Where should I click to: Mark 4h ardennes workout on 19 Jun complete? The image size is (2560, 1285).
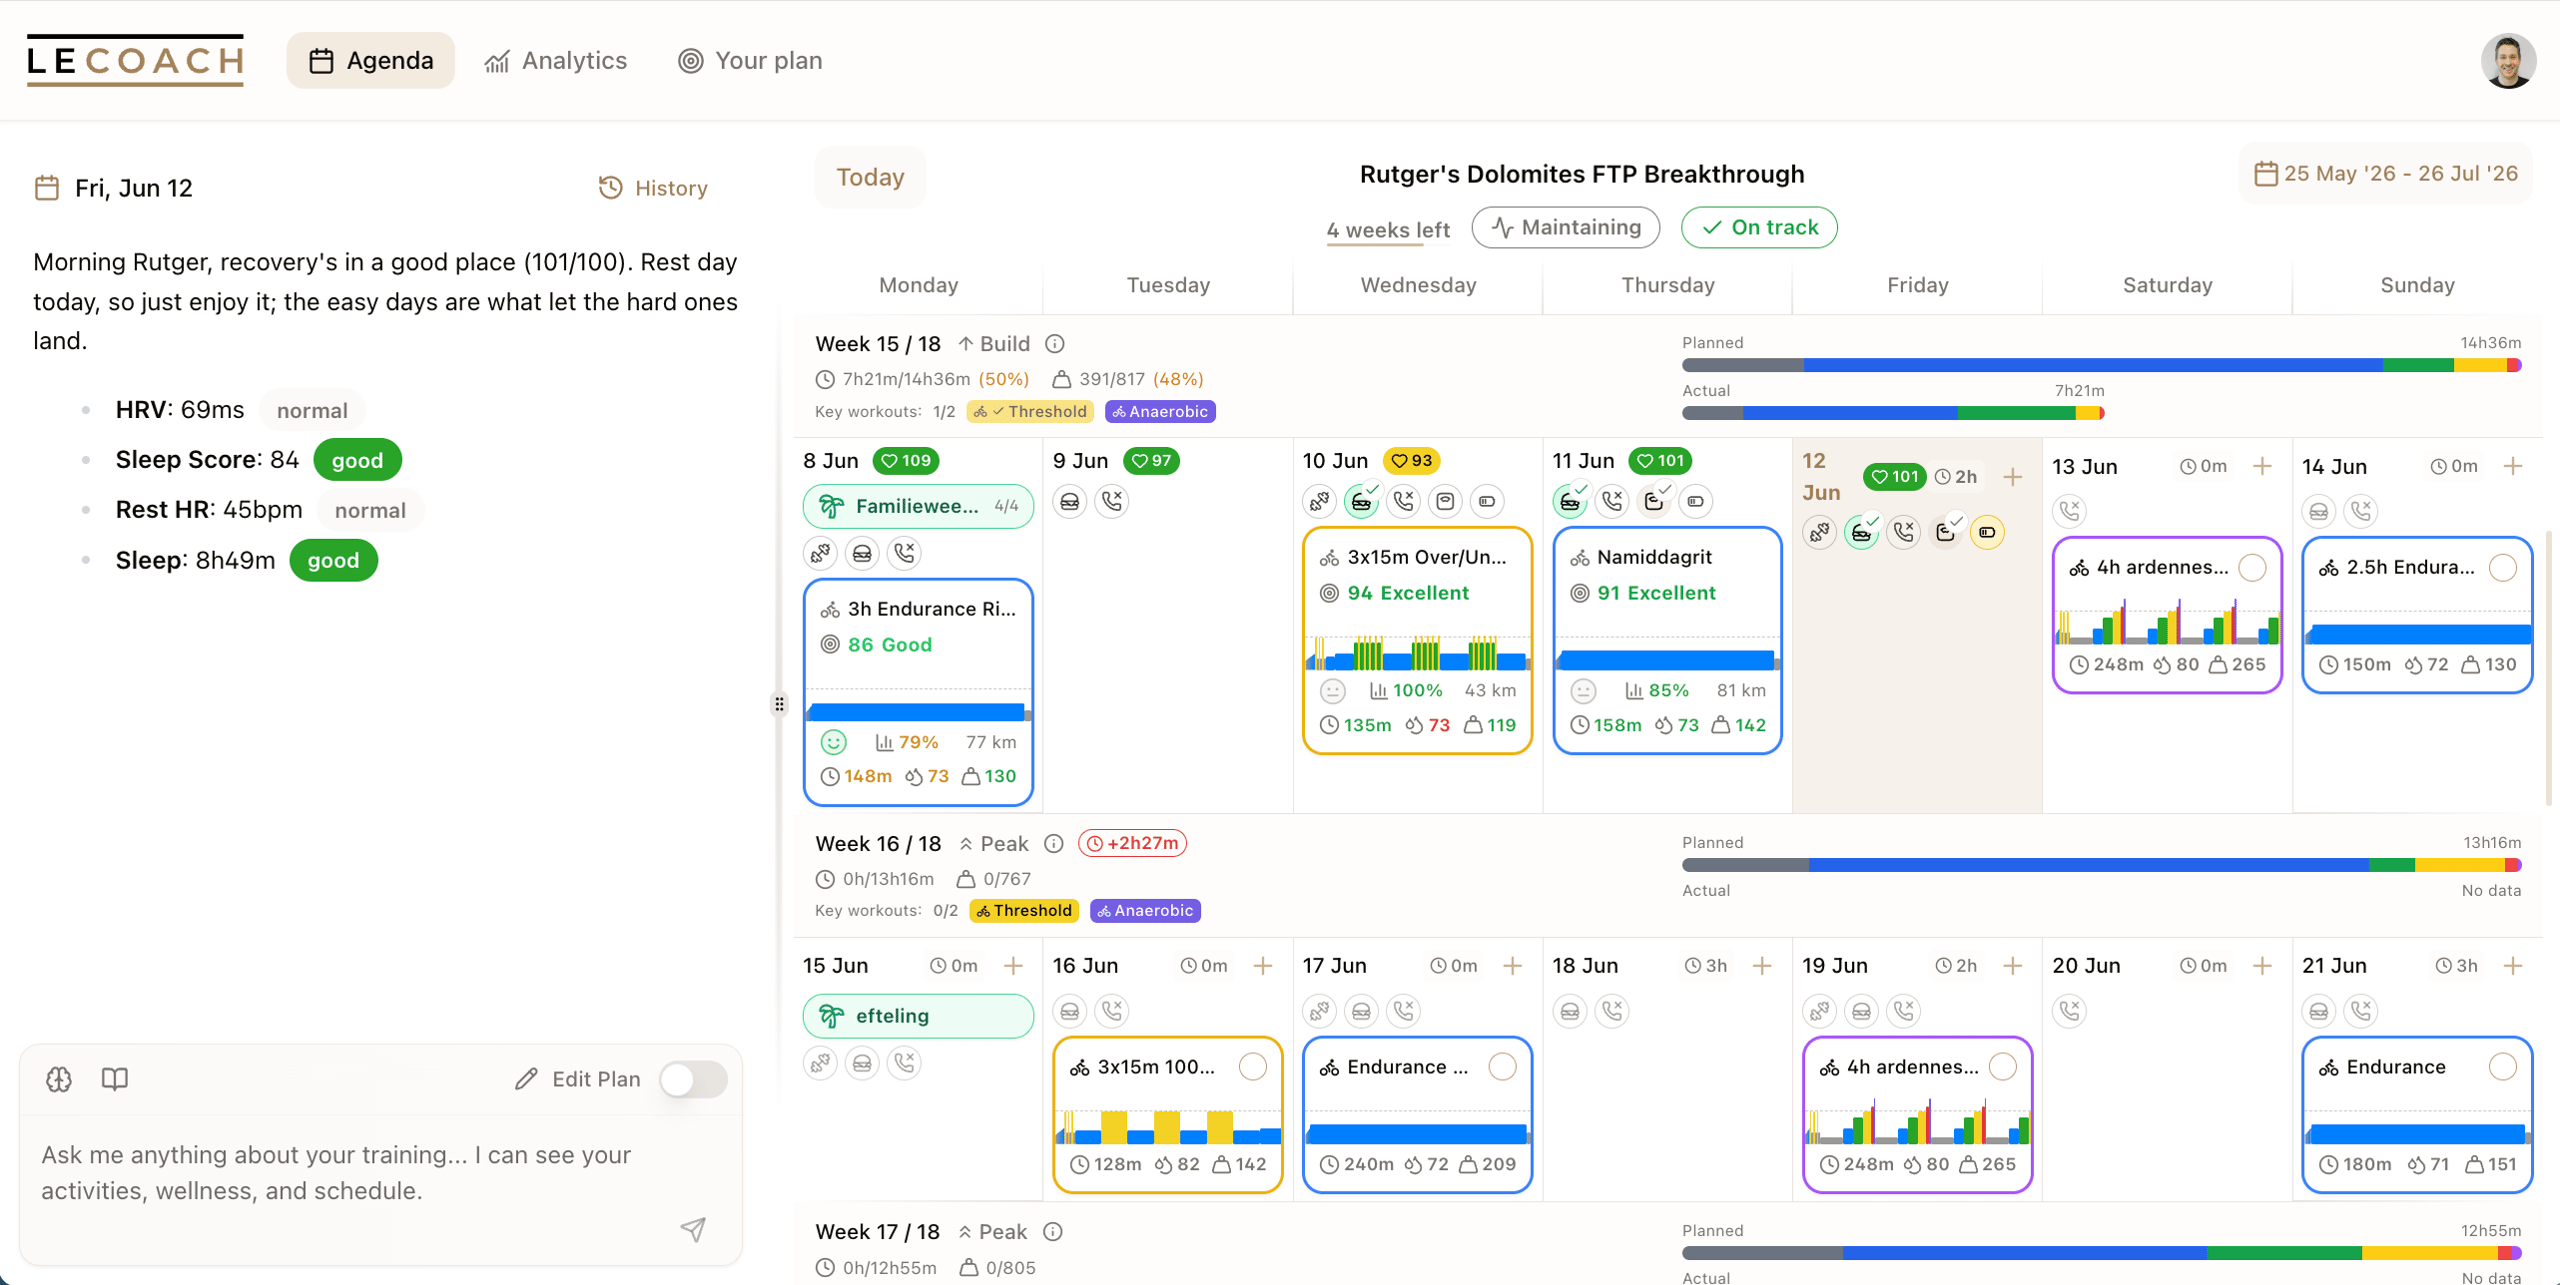[2003, 1067]
